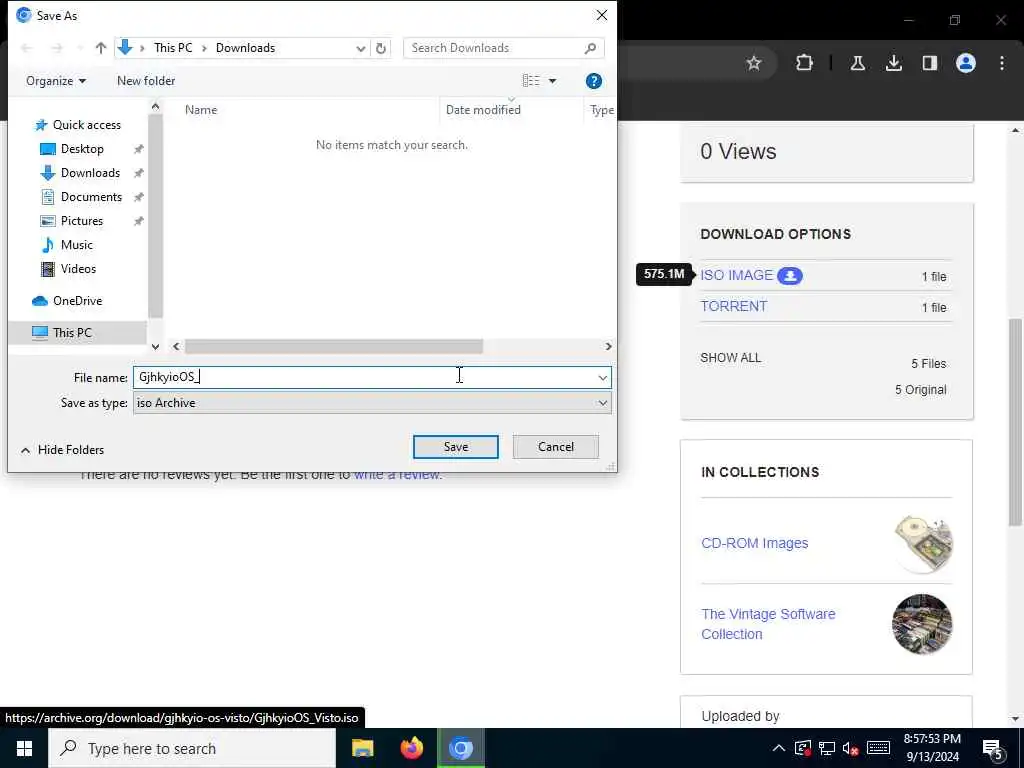Go up one folder level in dialog

[x=101, y=48]
